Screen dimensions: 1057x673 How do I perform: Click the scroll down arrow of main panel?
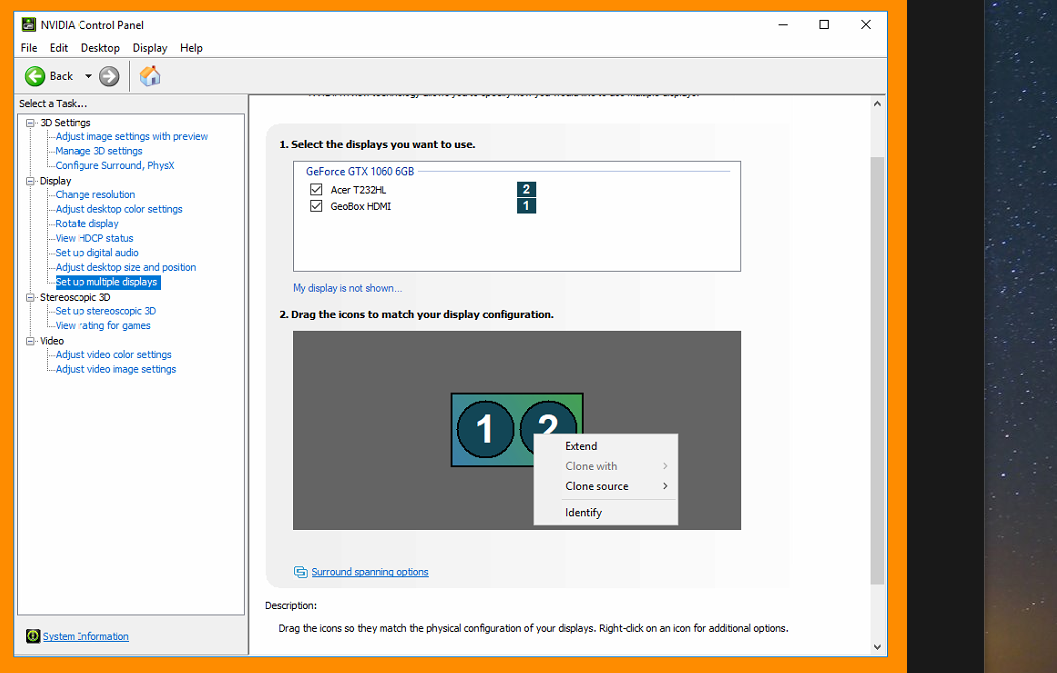point(877,646)
